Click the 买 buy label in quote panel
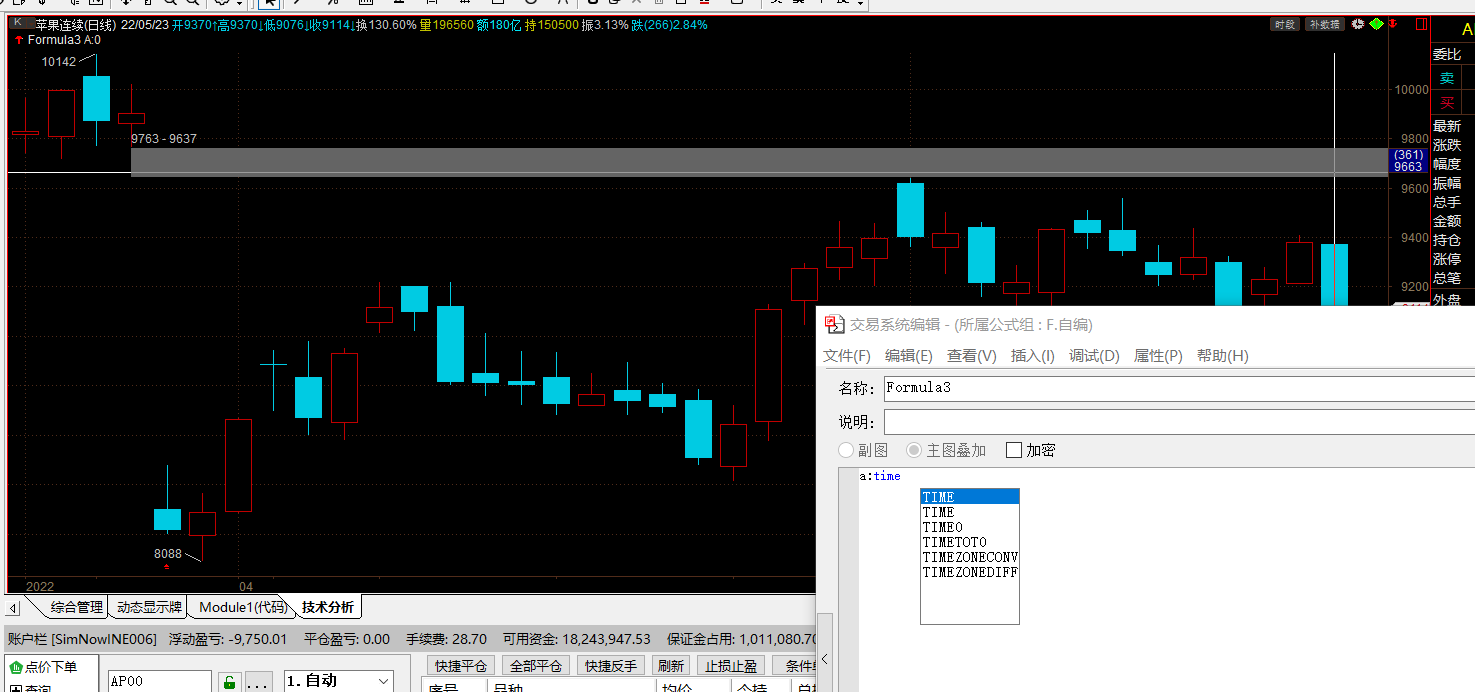The image size is (1475, 692). pyautogui.click(x=1446, y=103)
